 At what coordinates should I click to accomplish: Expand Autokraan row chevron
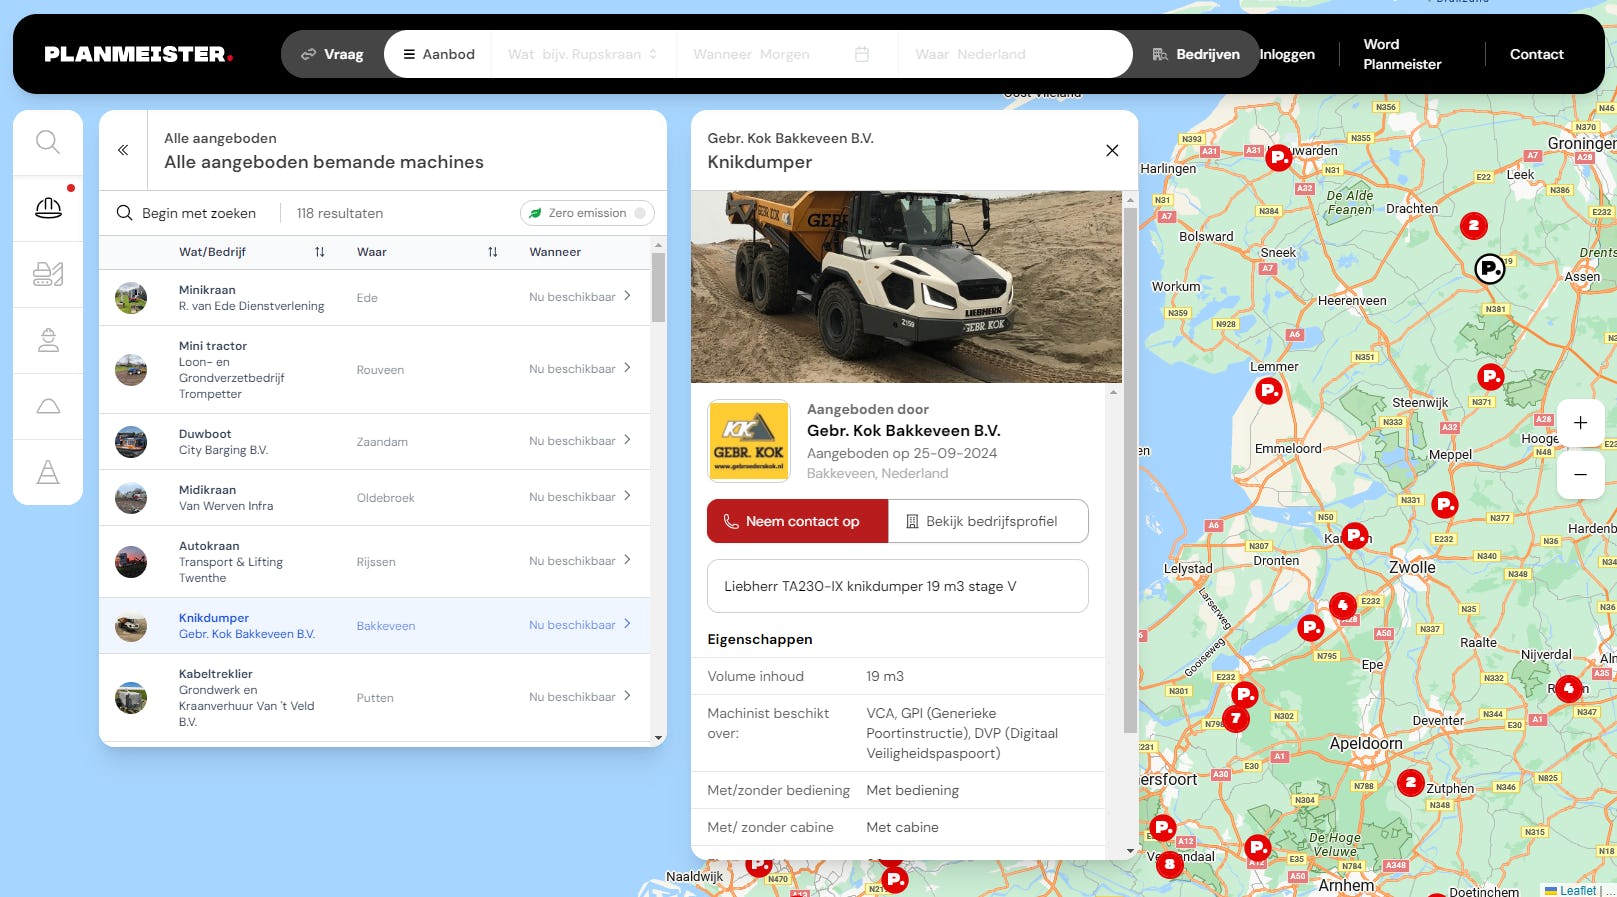point(627,560)
